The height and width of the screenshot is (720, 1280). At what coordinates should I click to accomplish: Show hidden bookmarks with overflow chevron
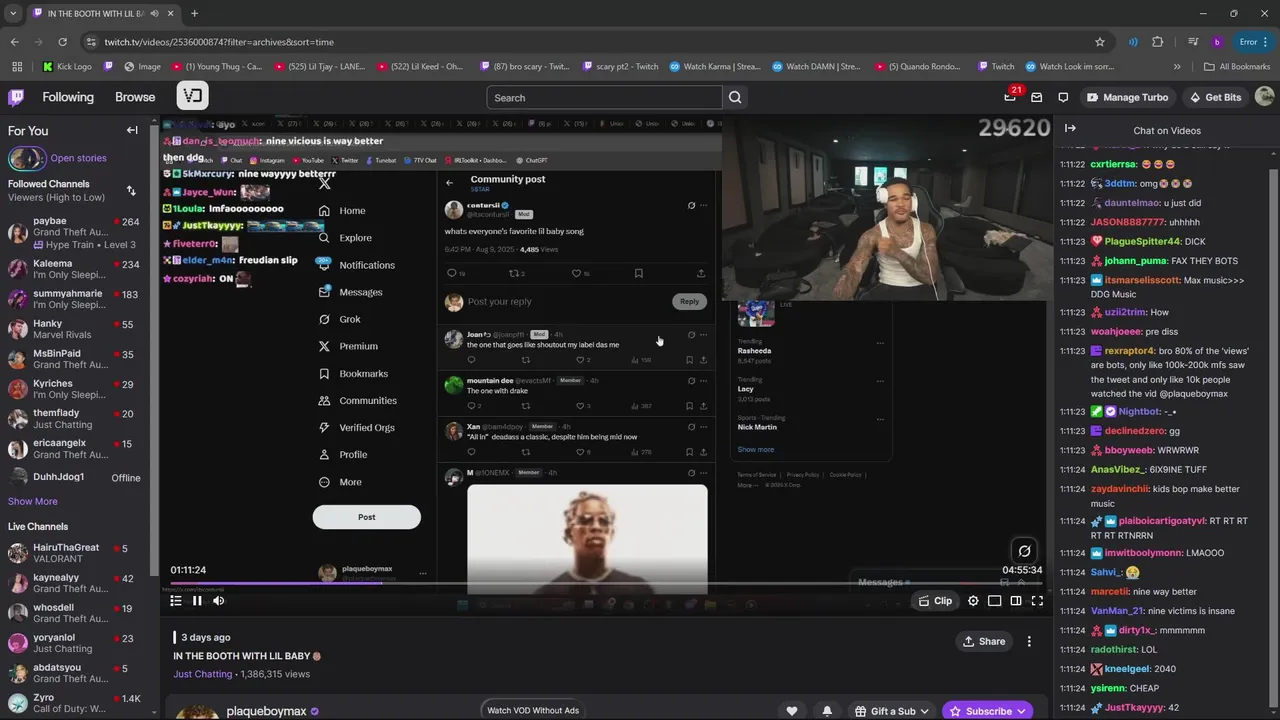[x=1177, y=67]
